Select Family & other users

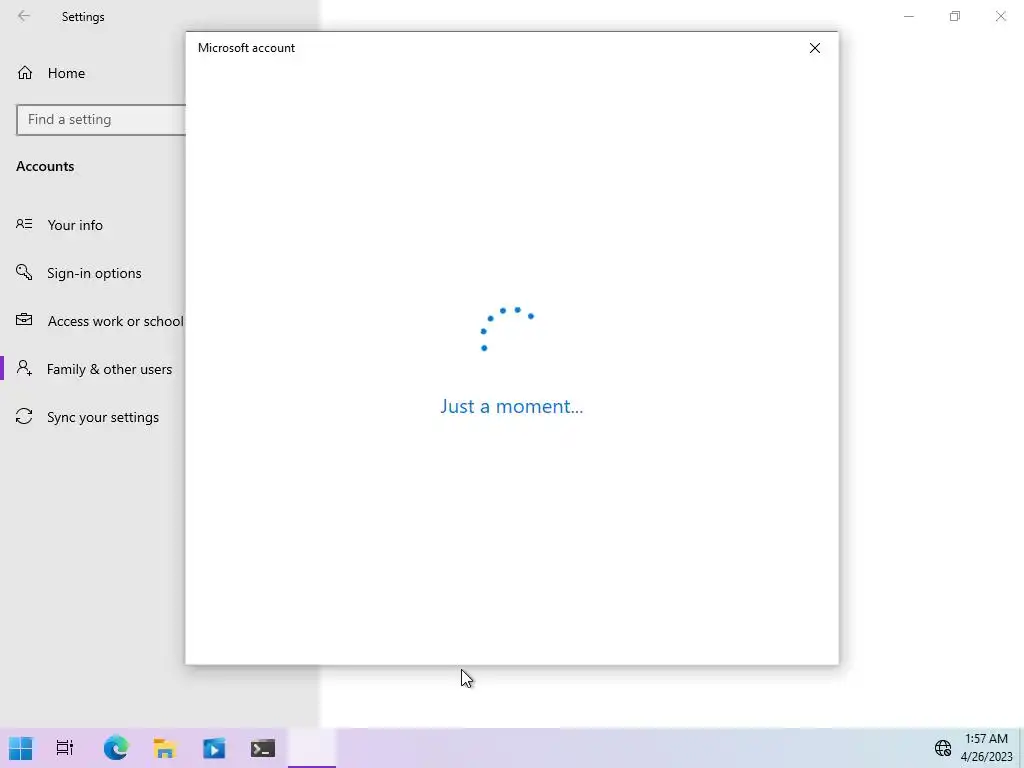tap(94, 369)
